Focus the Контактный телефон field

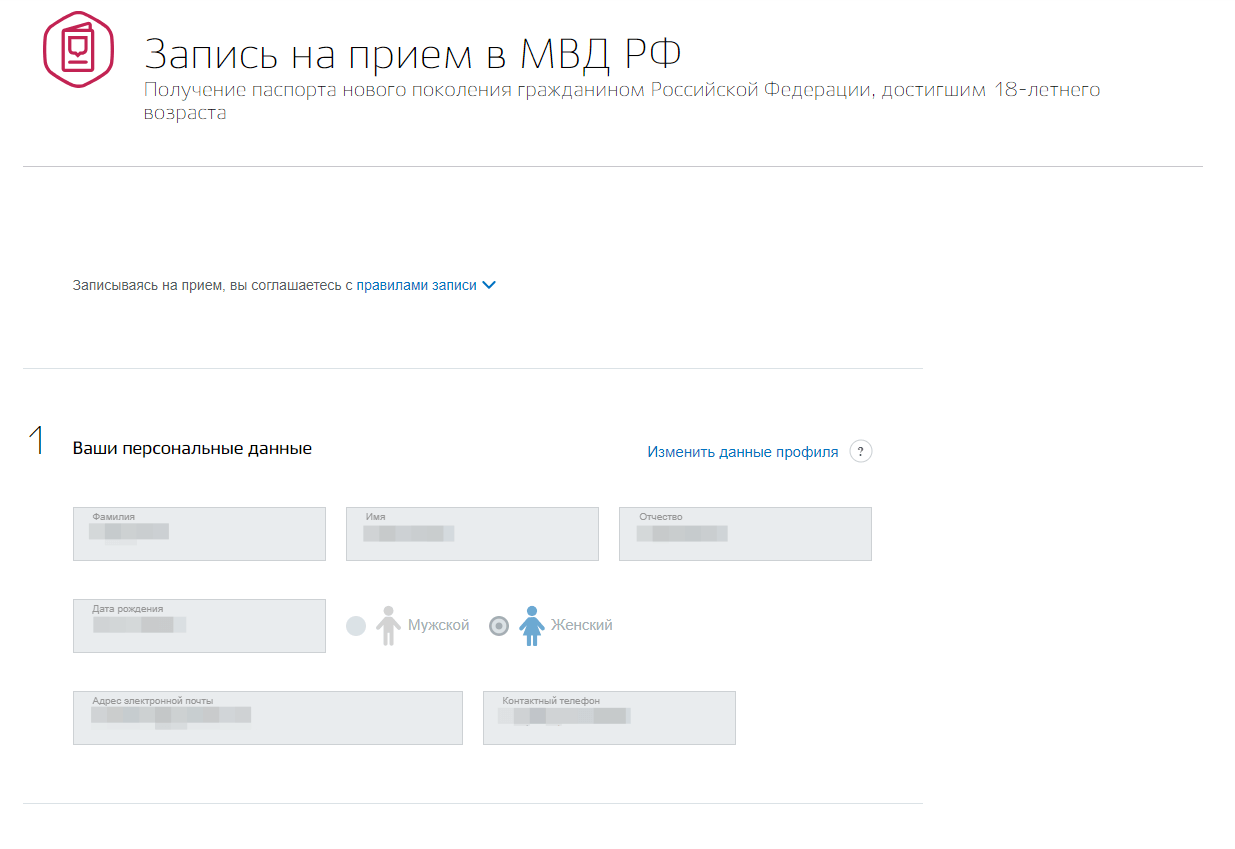[609, 718]
